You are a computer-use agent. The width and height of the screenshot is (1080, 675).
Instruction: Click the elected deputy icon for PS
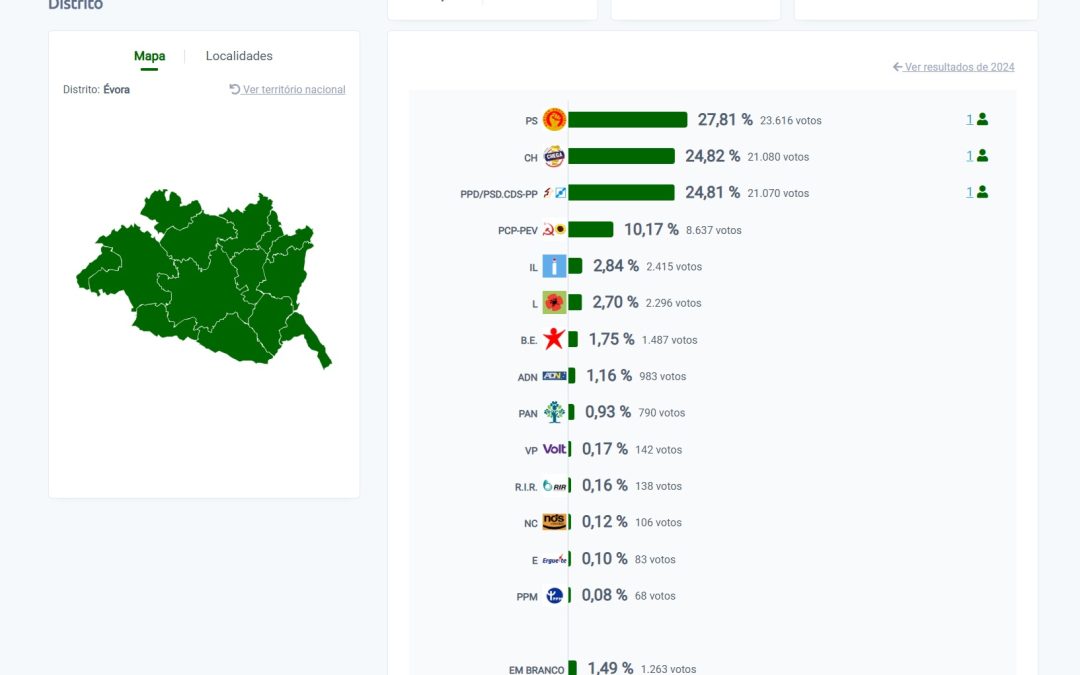(x=982, y=120)
